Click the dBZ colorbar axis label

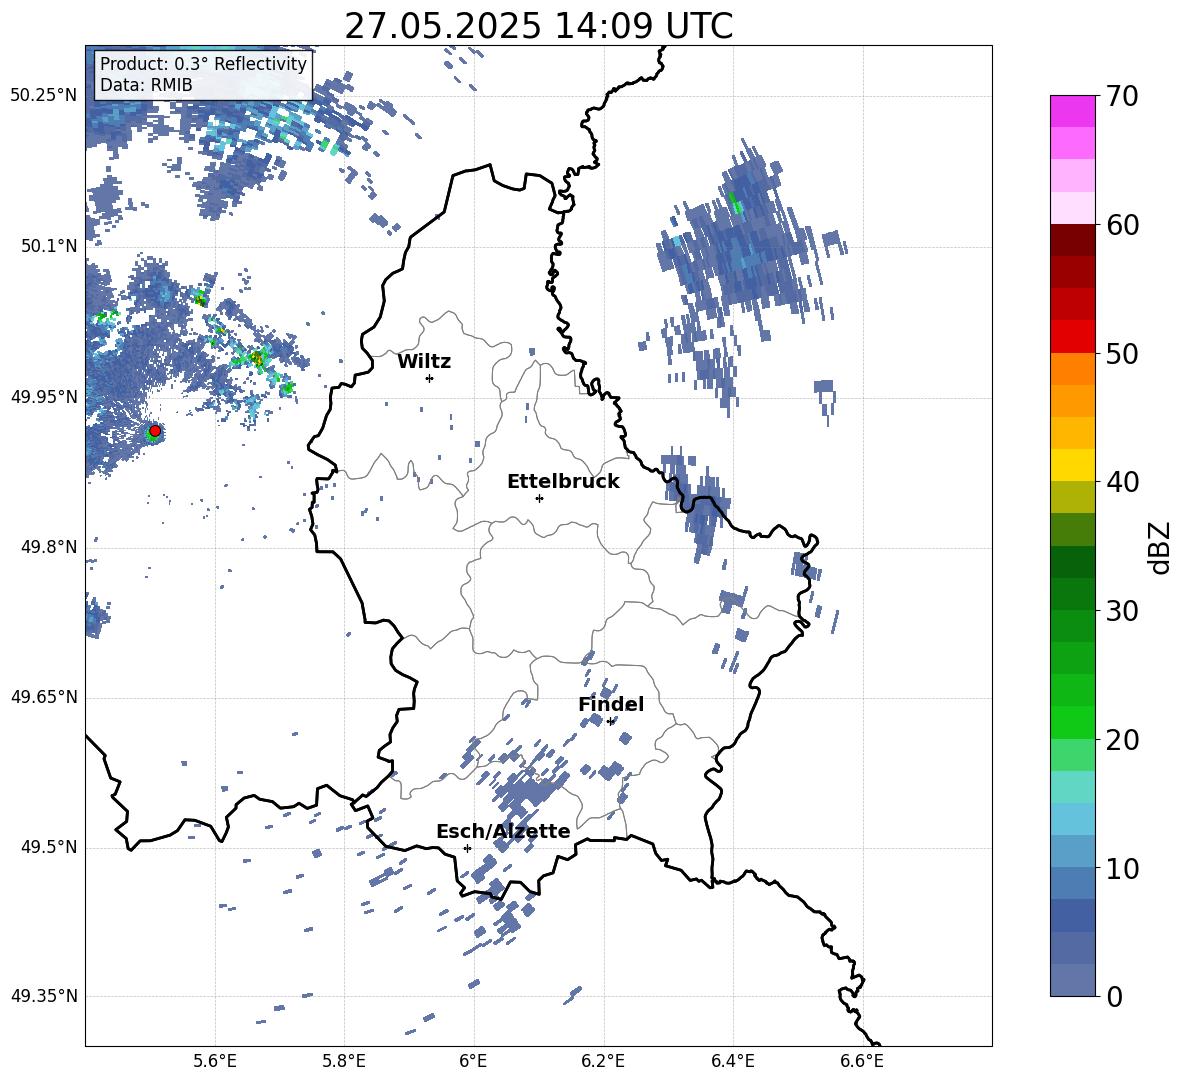pyautogui.click(x=1160, y=547)
